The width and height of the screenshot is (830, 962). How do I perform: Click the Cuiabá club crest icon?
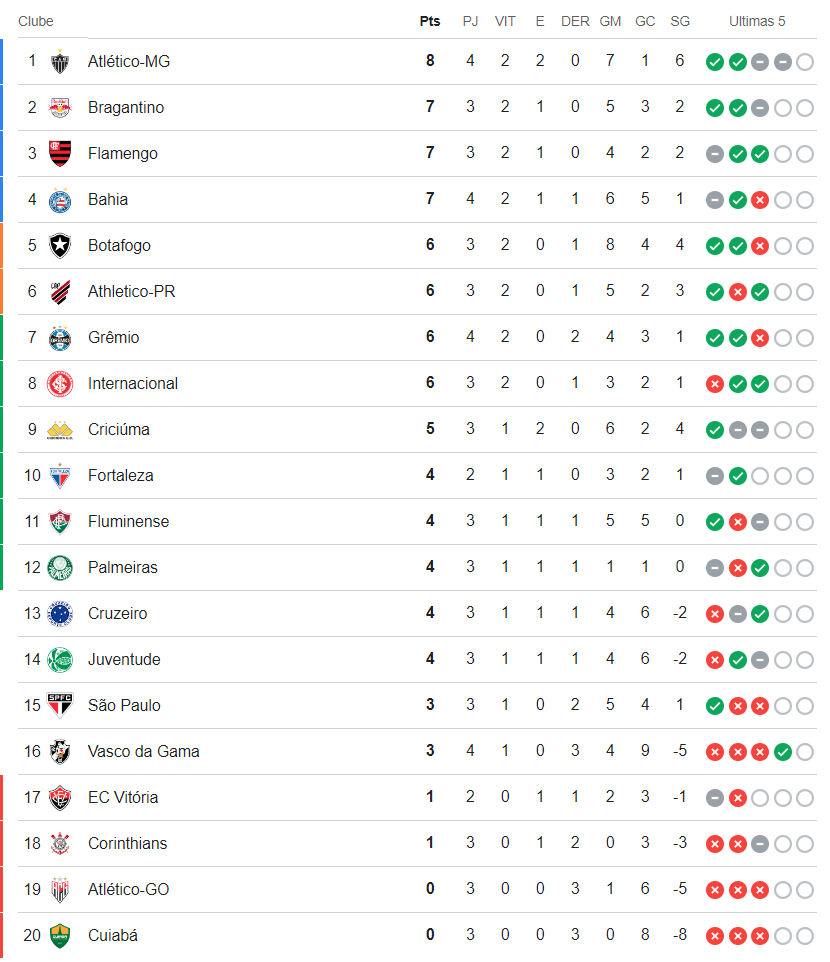click(x=60, y=936)
